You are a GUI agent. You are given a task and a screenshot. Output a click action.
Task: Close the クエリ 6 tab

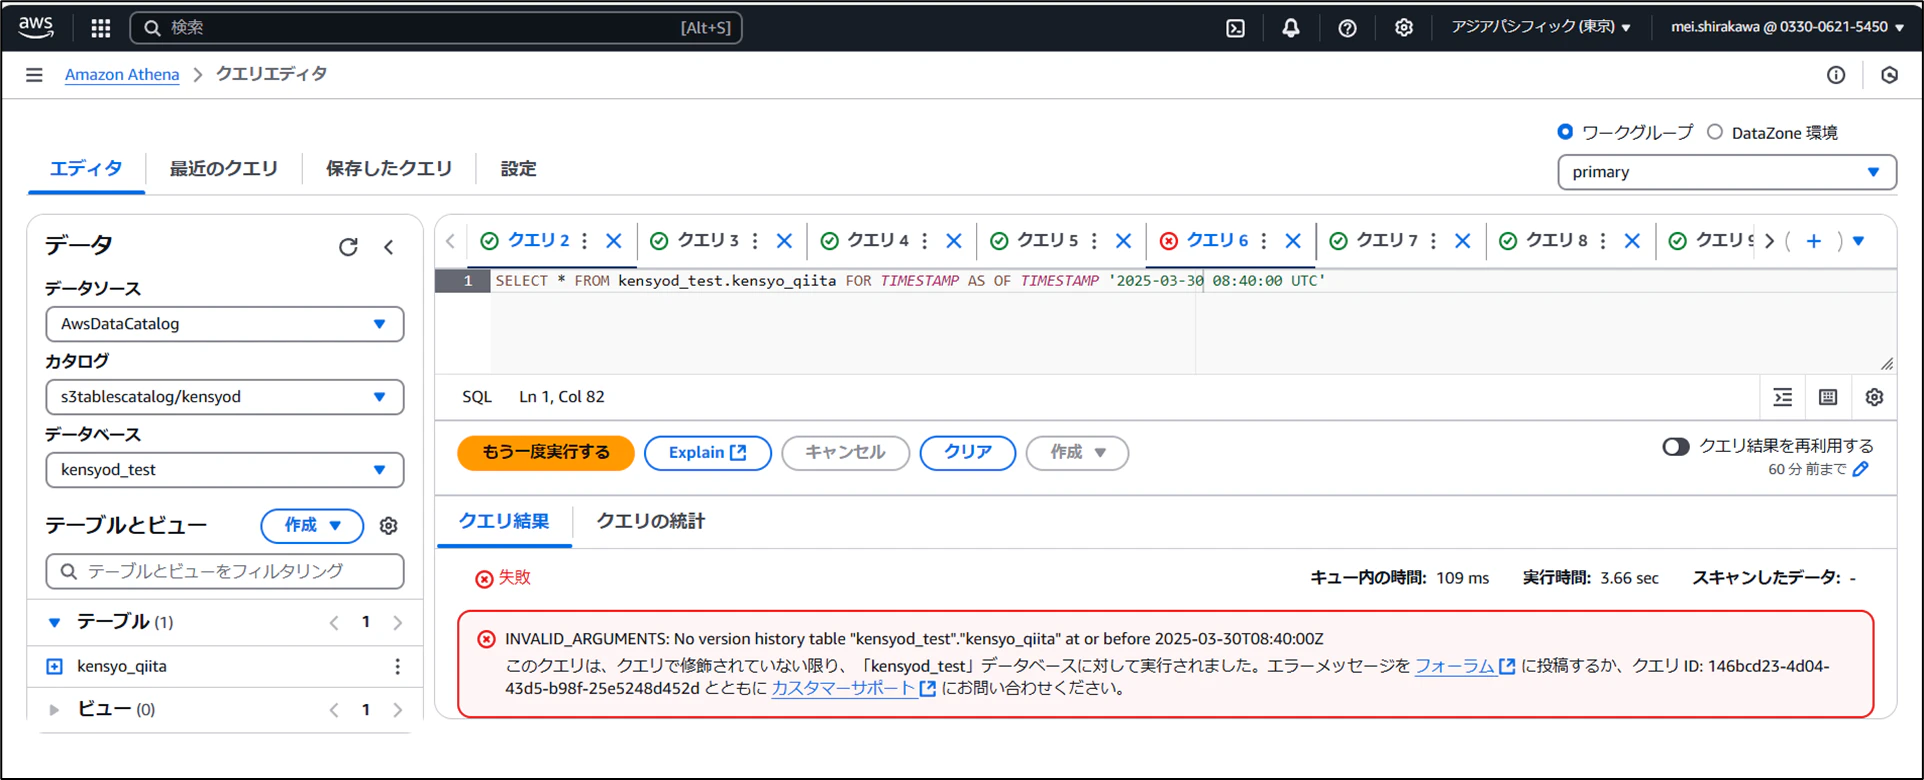point(1293,241)
